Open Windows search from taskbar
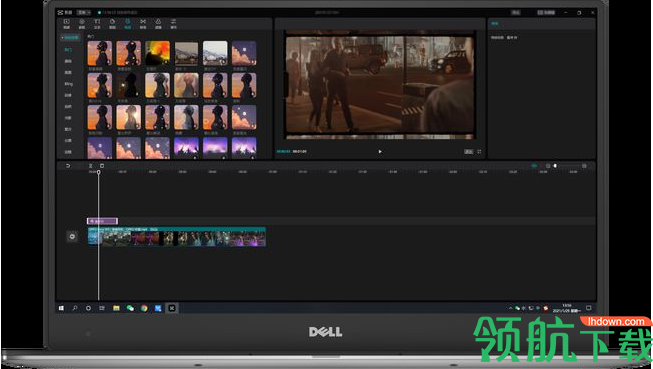653x369 pixels. pyautogui.click(x=75, y=308)
